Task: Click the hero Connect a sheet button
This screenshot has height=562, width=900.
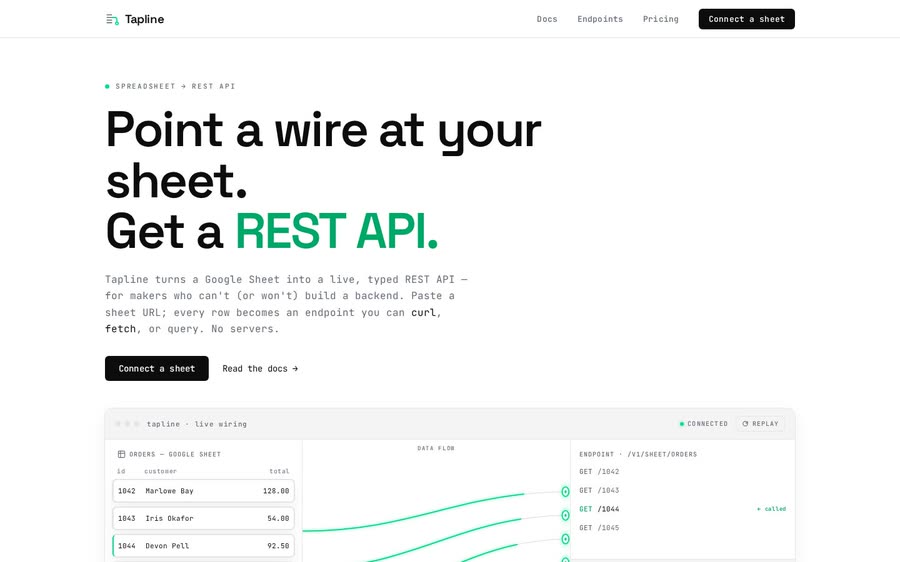Action: [x=157, y=369]
